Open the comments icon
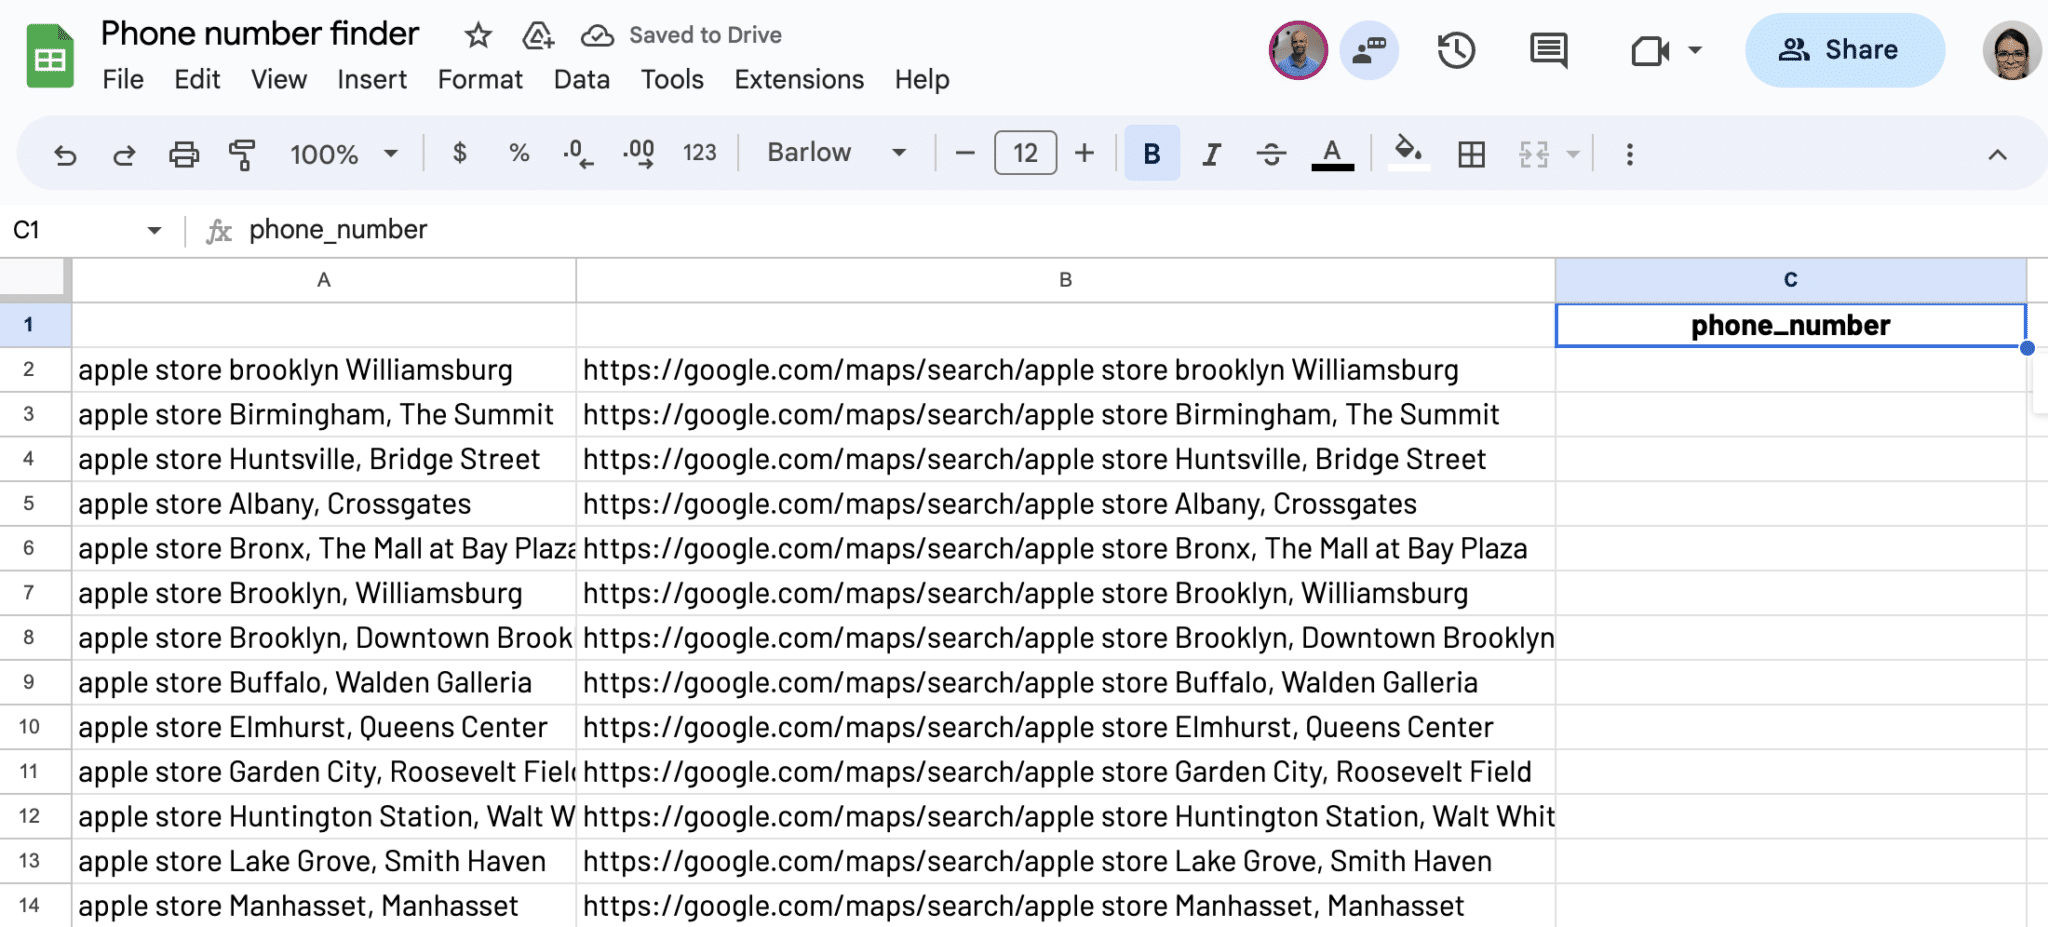 point(1548,50)
